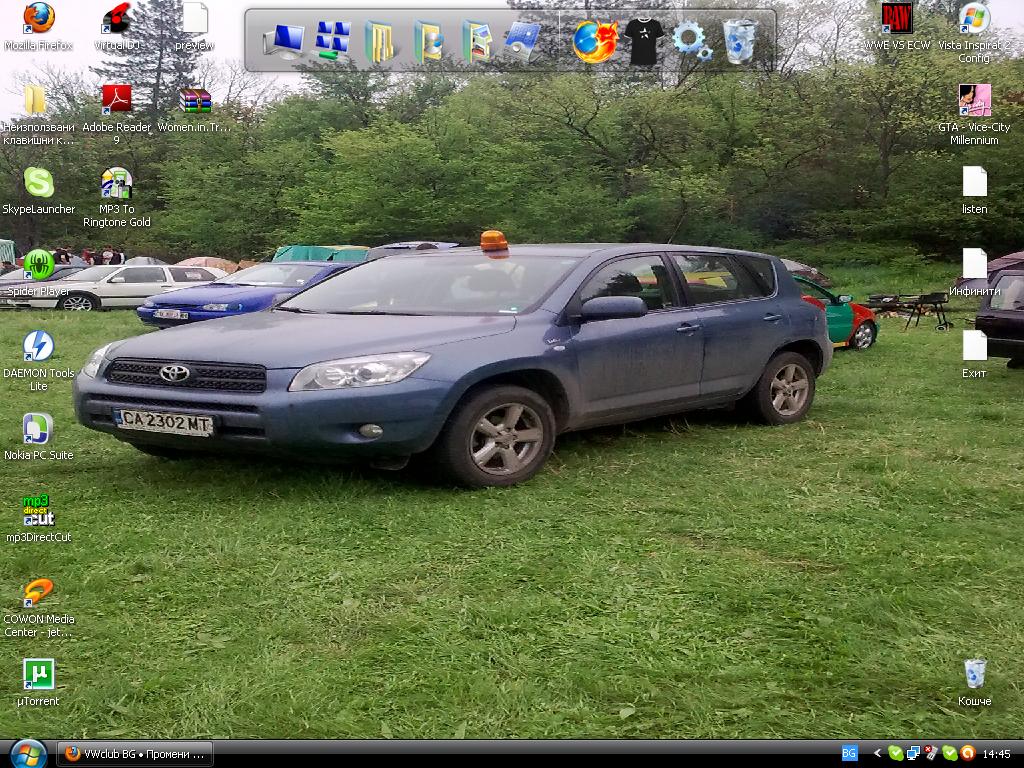The height and width of the screenshot is (768, 1024).
Task: Switch to VWclub BG Firefox taskbar window
Action: (x=136, y=753)
